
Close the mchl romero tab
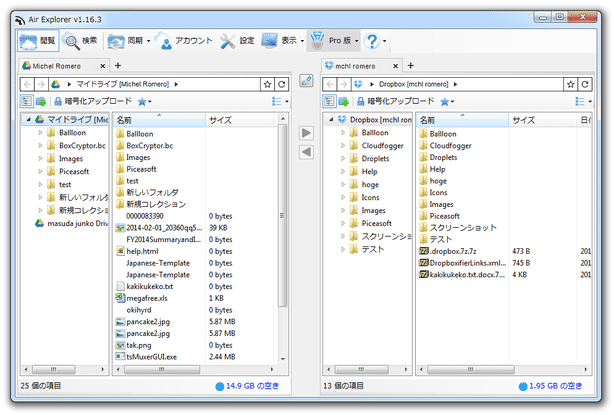(395, 66)
